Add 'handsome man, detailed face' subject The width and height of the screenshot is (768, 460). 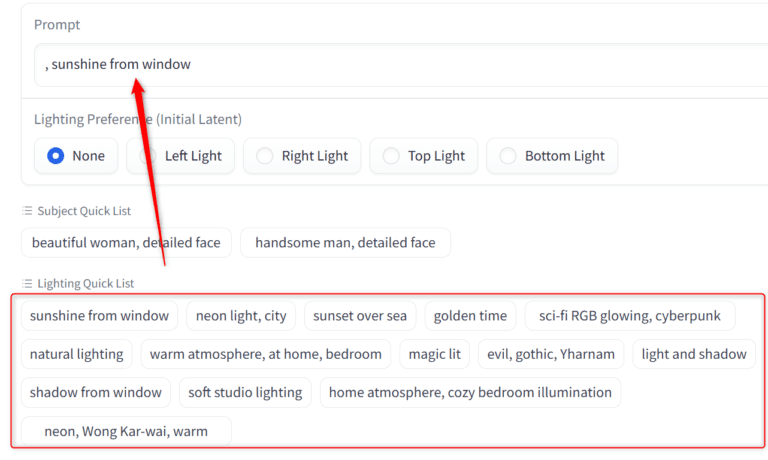click(345, 243)
